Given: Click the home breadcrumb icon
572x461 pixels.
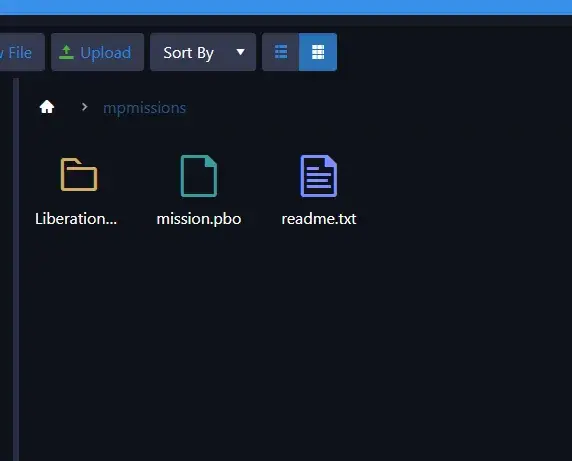Looking at the screenshot, I should (47, 107).
